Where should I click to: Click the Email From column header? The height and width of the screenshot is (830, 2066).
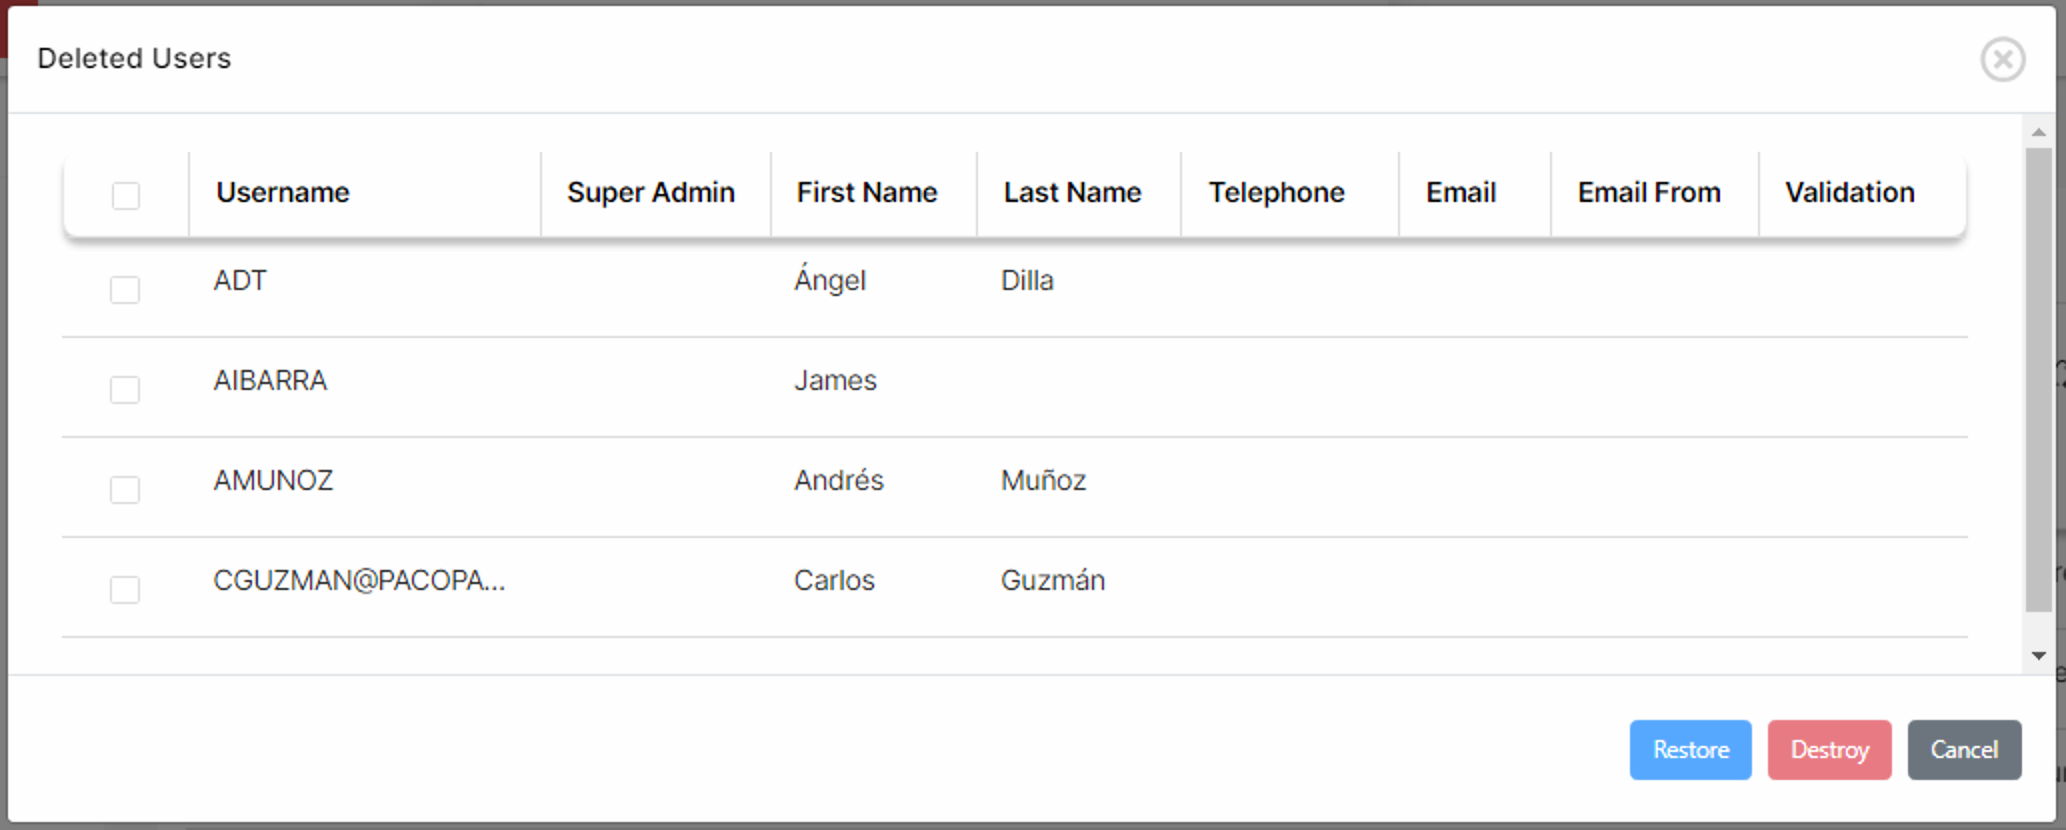click(1649, 192)
